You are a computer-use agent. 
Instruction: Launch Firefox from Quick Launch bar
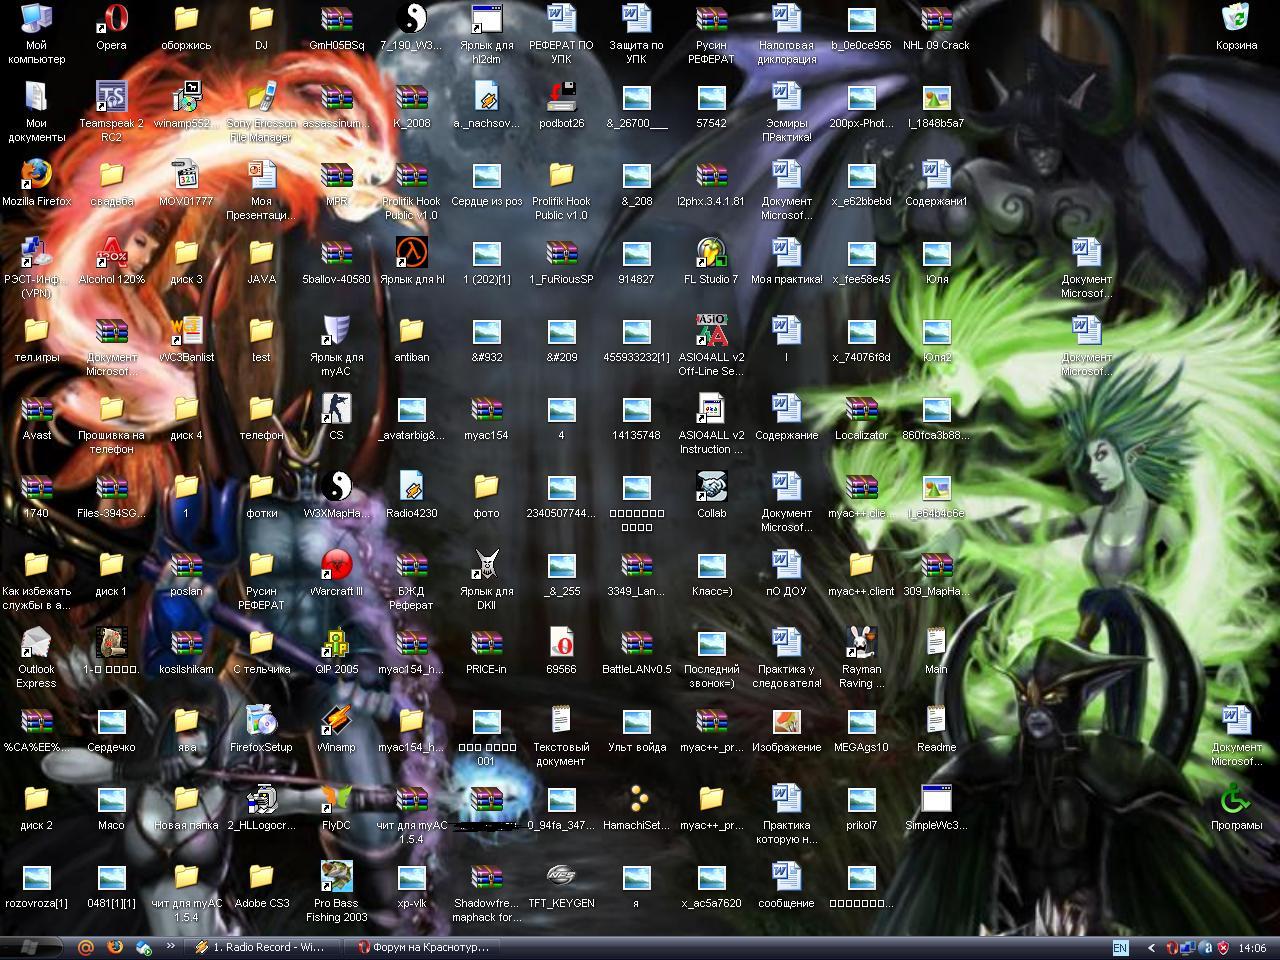coord(114,947)
